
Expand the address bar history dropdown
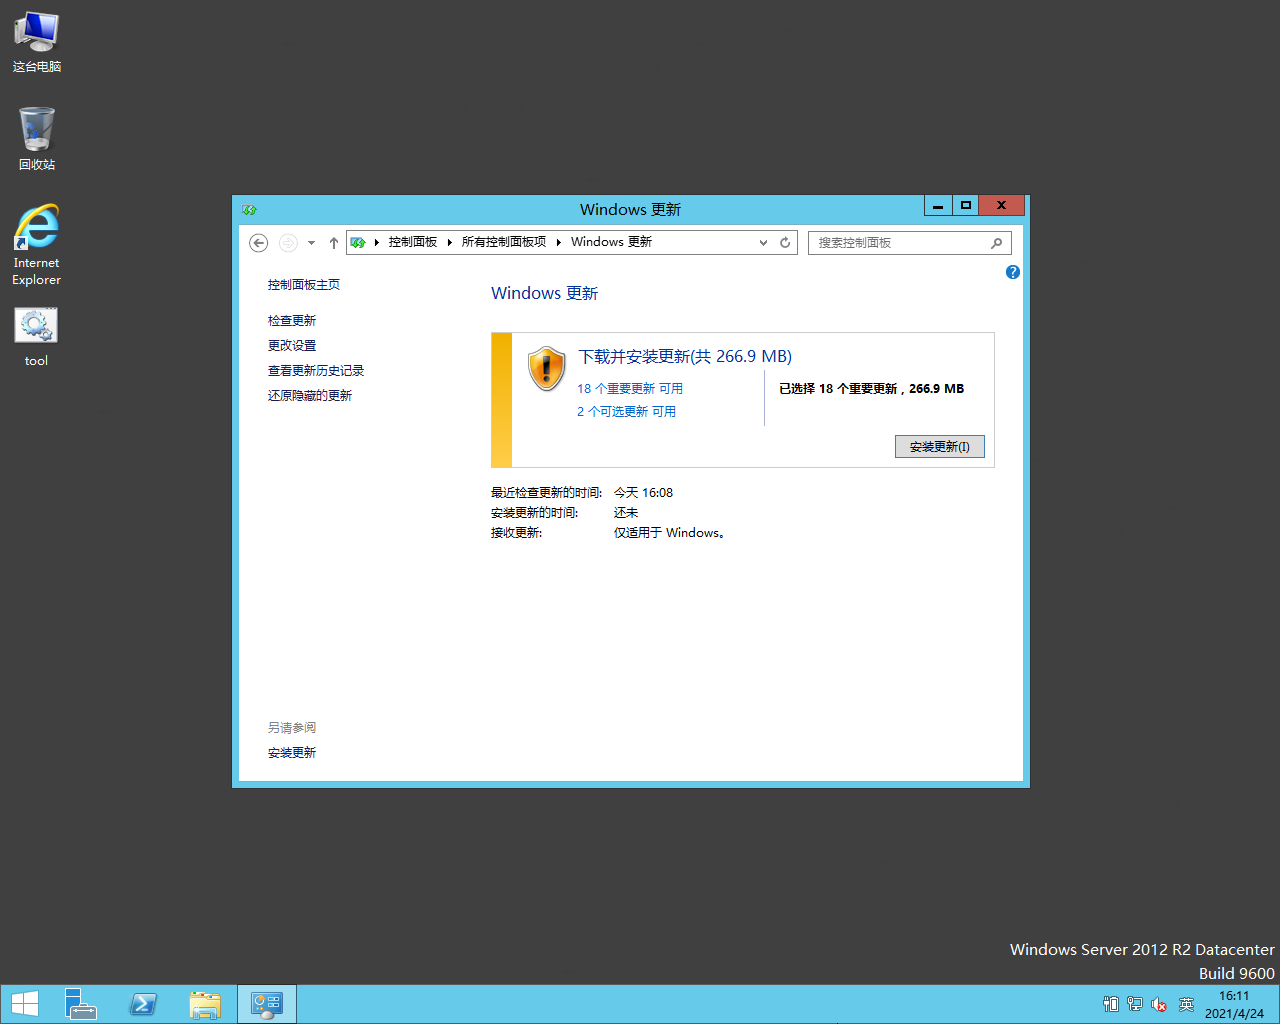click(x=763, y=243)
